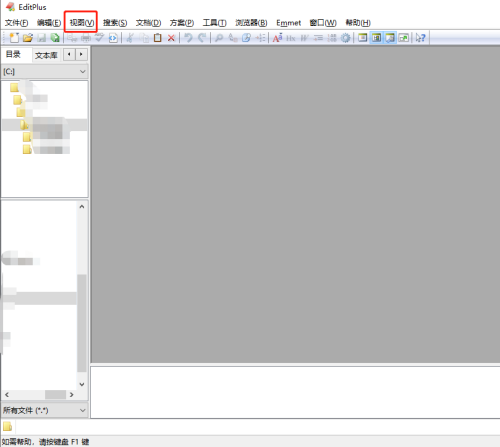
Task: Toggle the Hex Viewer toolbar button
Action: pos(291,38)
